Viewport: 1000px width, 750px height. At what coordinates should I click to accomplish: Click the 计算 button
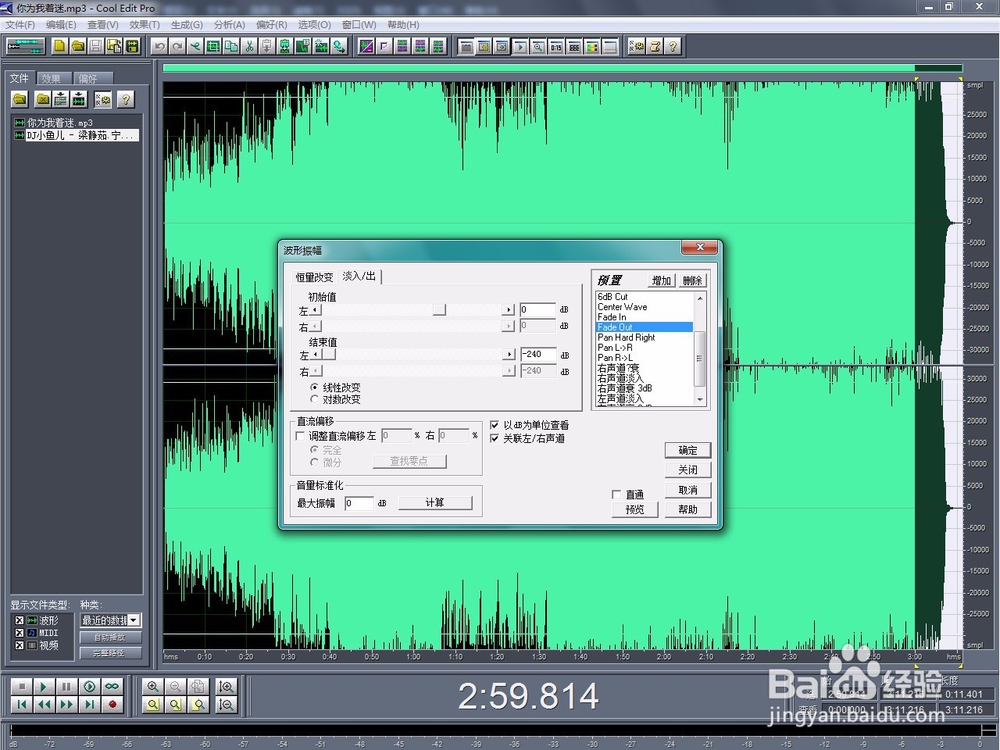pos(435,503)
